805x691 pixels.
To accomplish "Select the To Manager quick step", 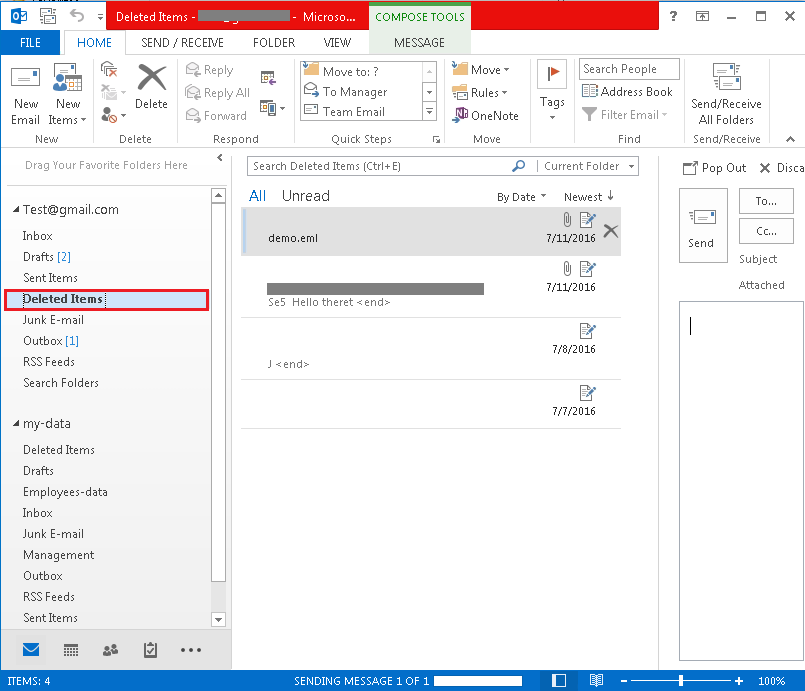I will (x=362, y=91).
